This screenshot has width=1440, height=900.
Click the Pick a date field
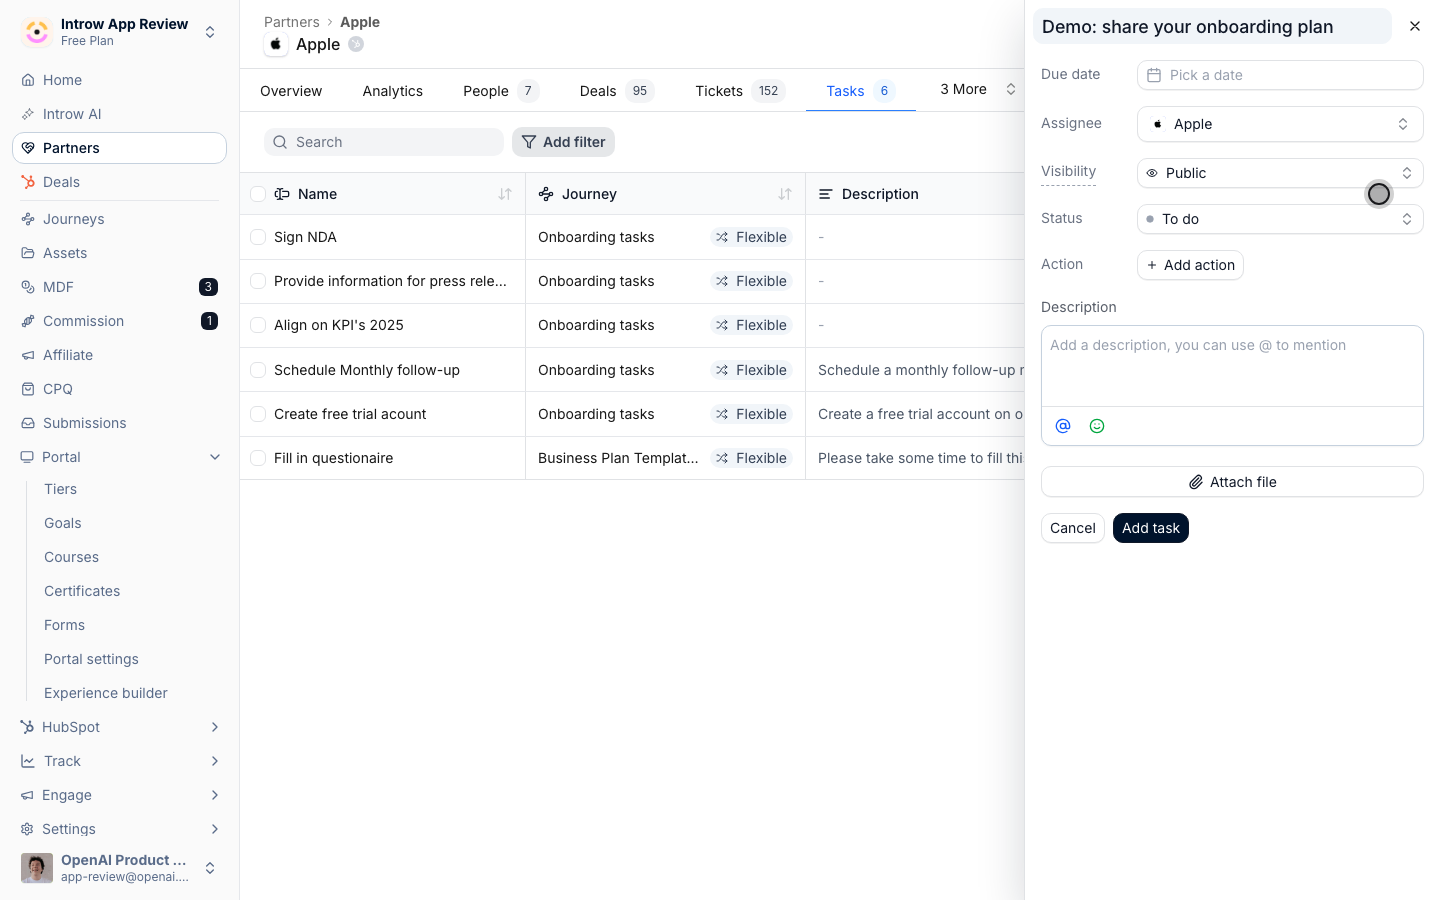pyautogui.click(x=1280, y=75)
